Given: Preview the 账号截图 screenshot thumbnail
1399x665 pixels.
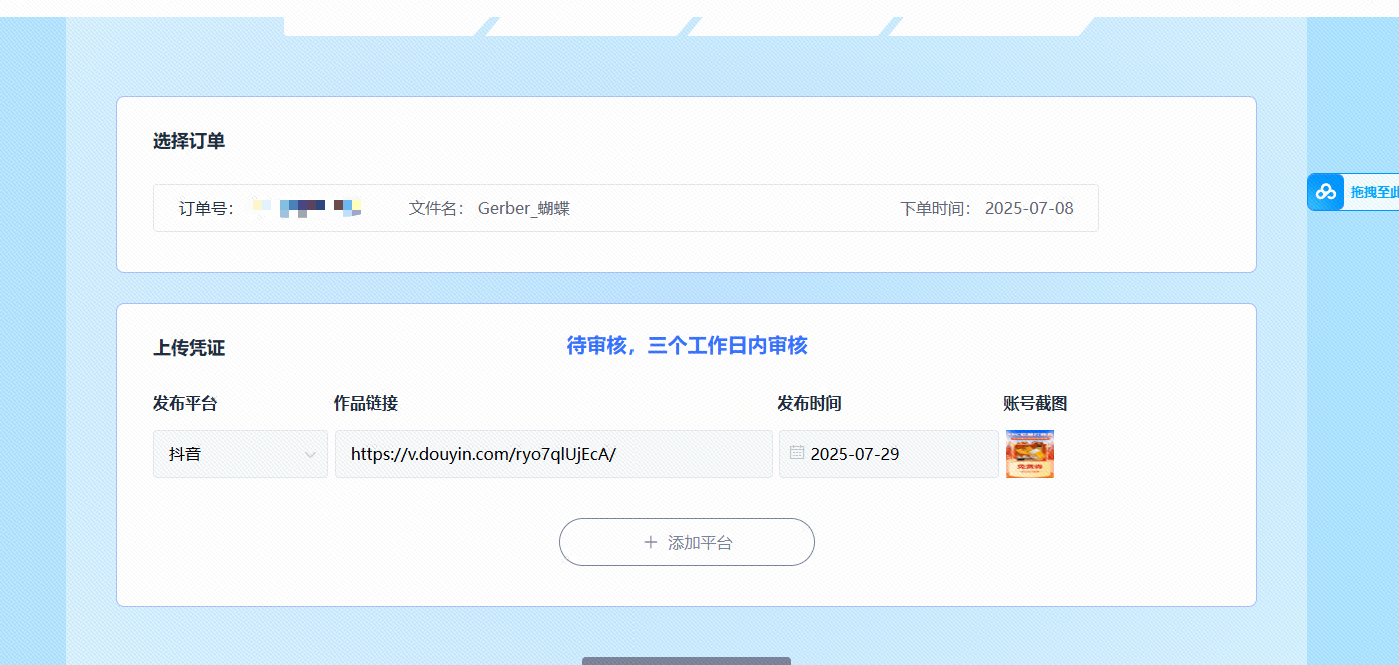Looking at the screenshot, I should coord(1029,454).
